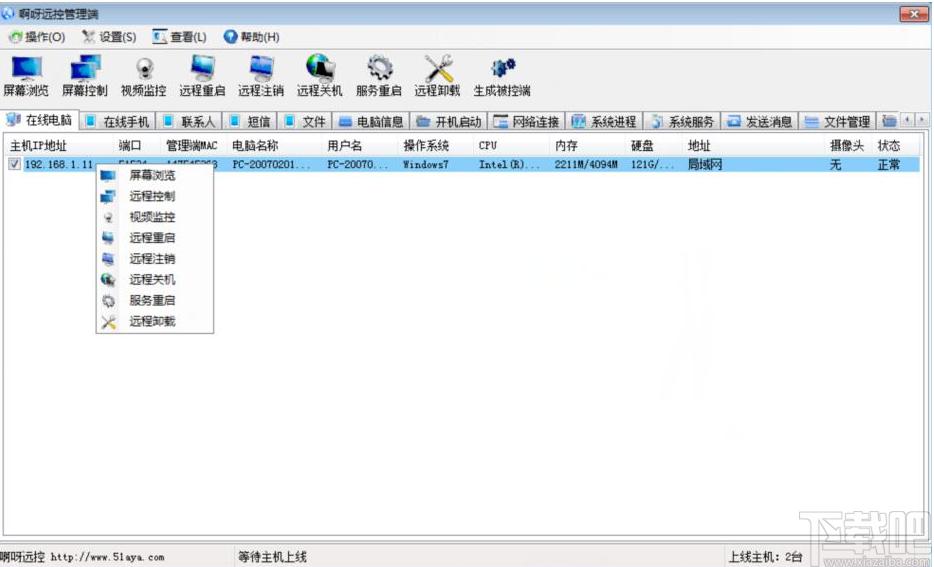Sort by the 操作系统 column header

(x=425, y=146)
